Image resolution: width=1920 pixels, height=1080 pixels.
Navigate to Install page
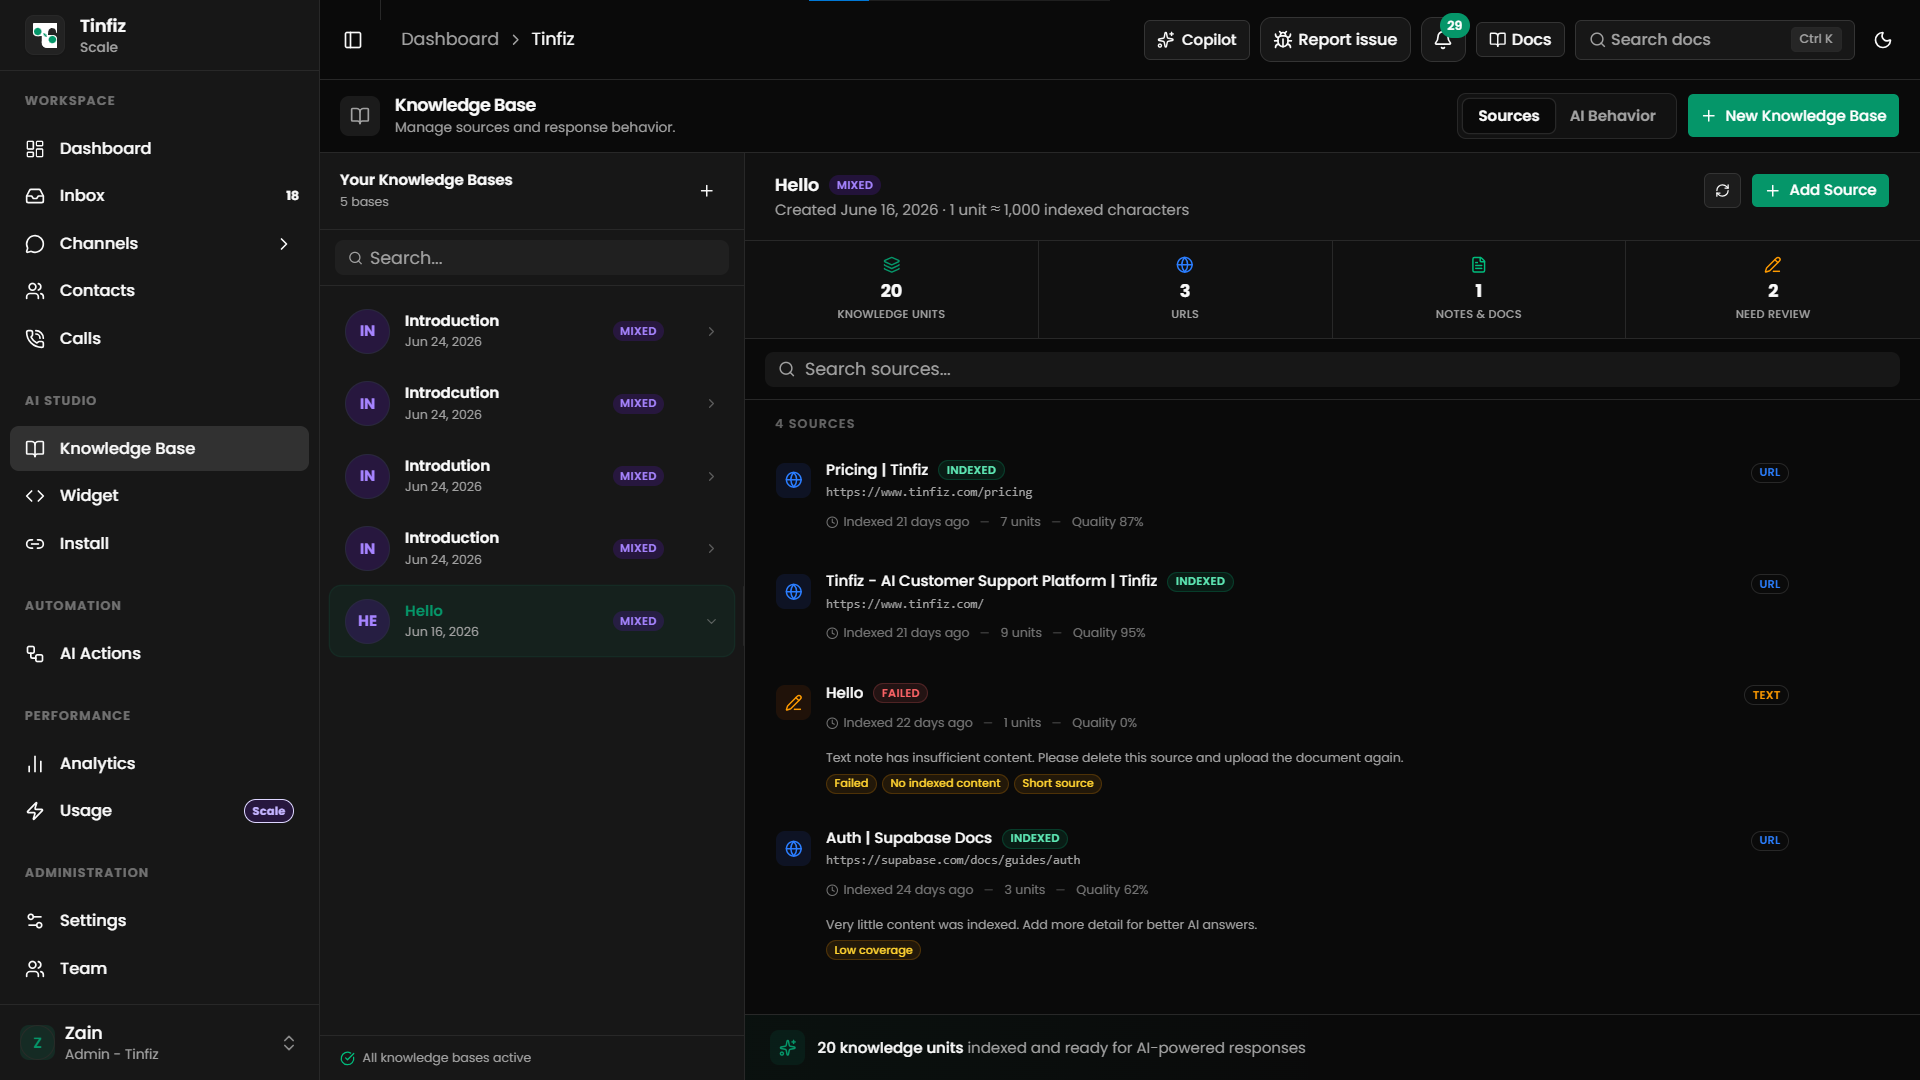pyautogui.click(x=160, y=544)
